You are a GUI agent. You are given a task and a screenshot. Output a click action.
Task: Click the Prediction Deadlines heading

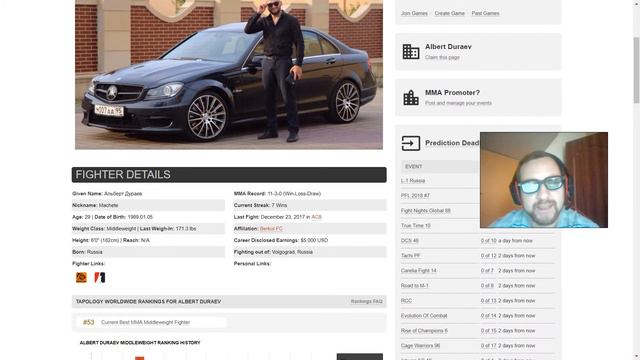click(452, 143)
